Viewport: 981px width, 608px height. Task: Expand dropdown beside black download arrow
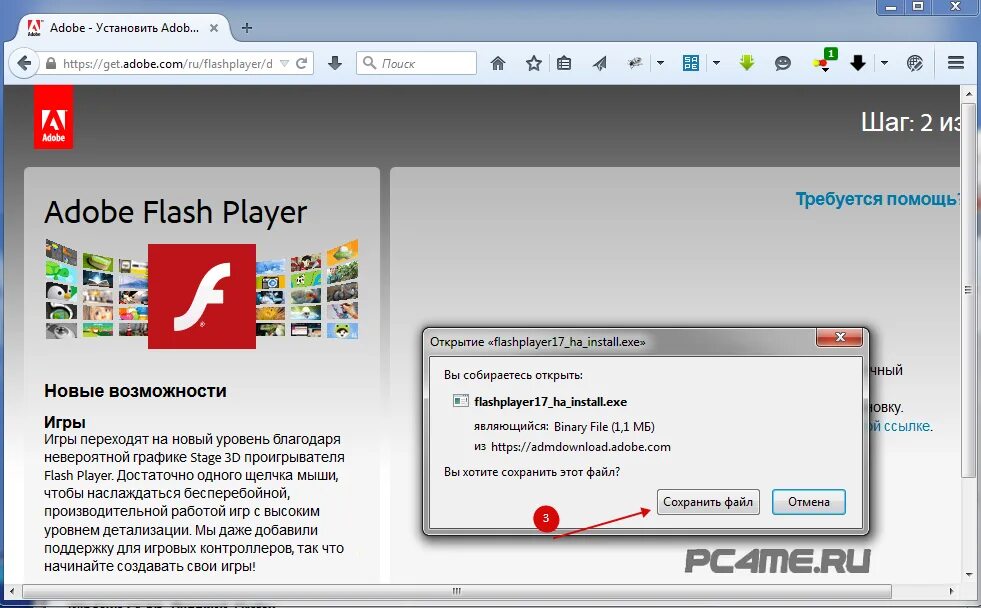(884, 63)
